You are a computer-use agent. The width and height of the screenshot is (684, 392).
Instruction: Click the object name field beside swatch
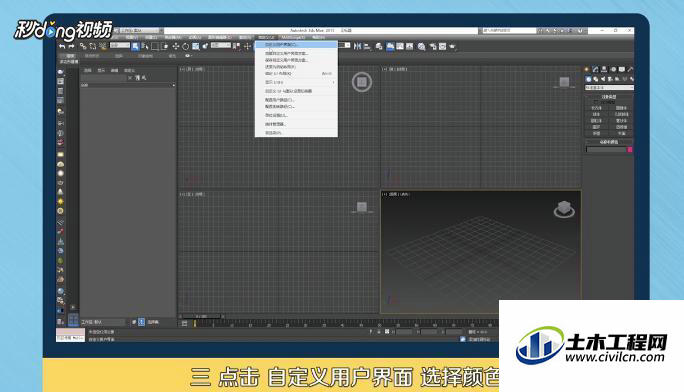606,150
